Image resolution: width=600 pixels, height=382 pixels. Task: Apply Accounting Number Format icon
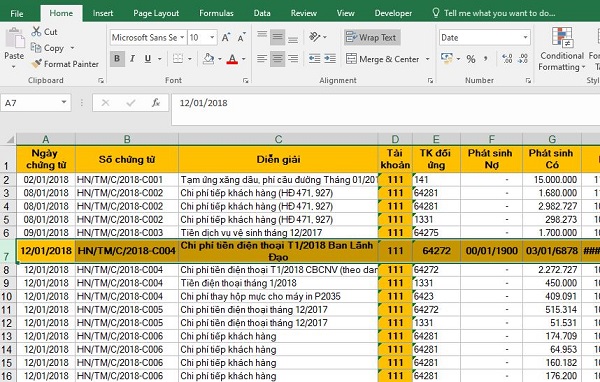click(x=447, y=59)
